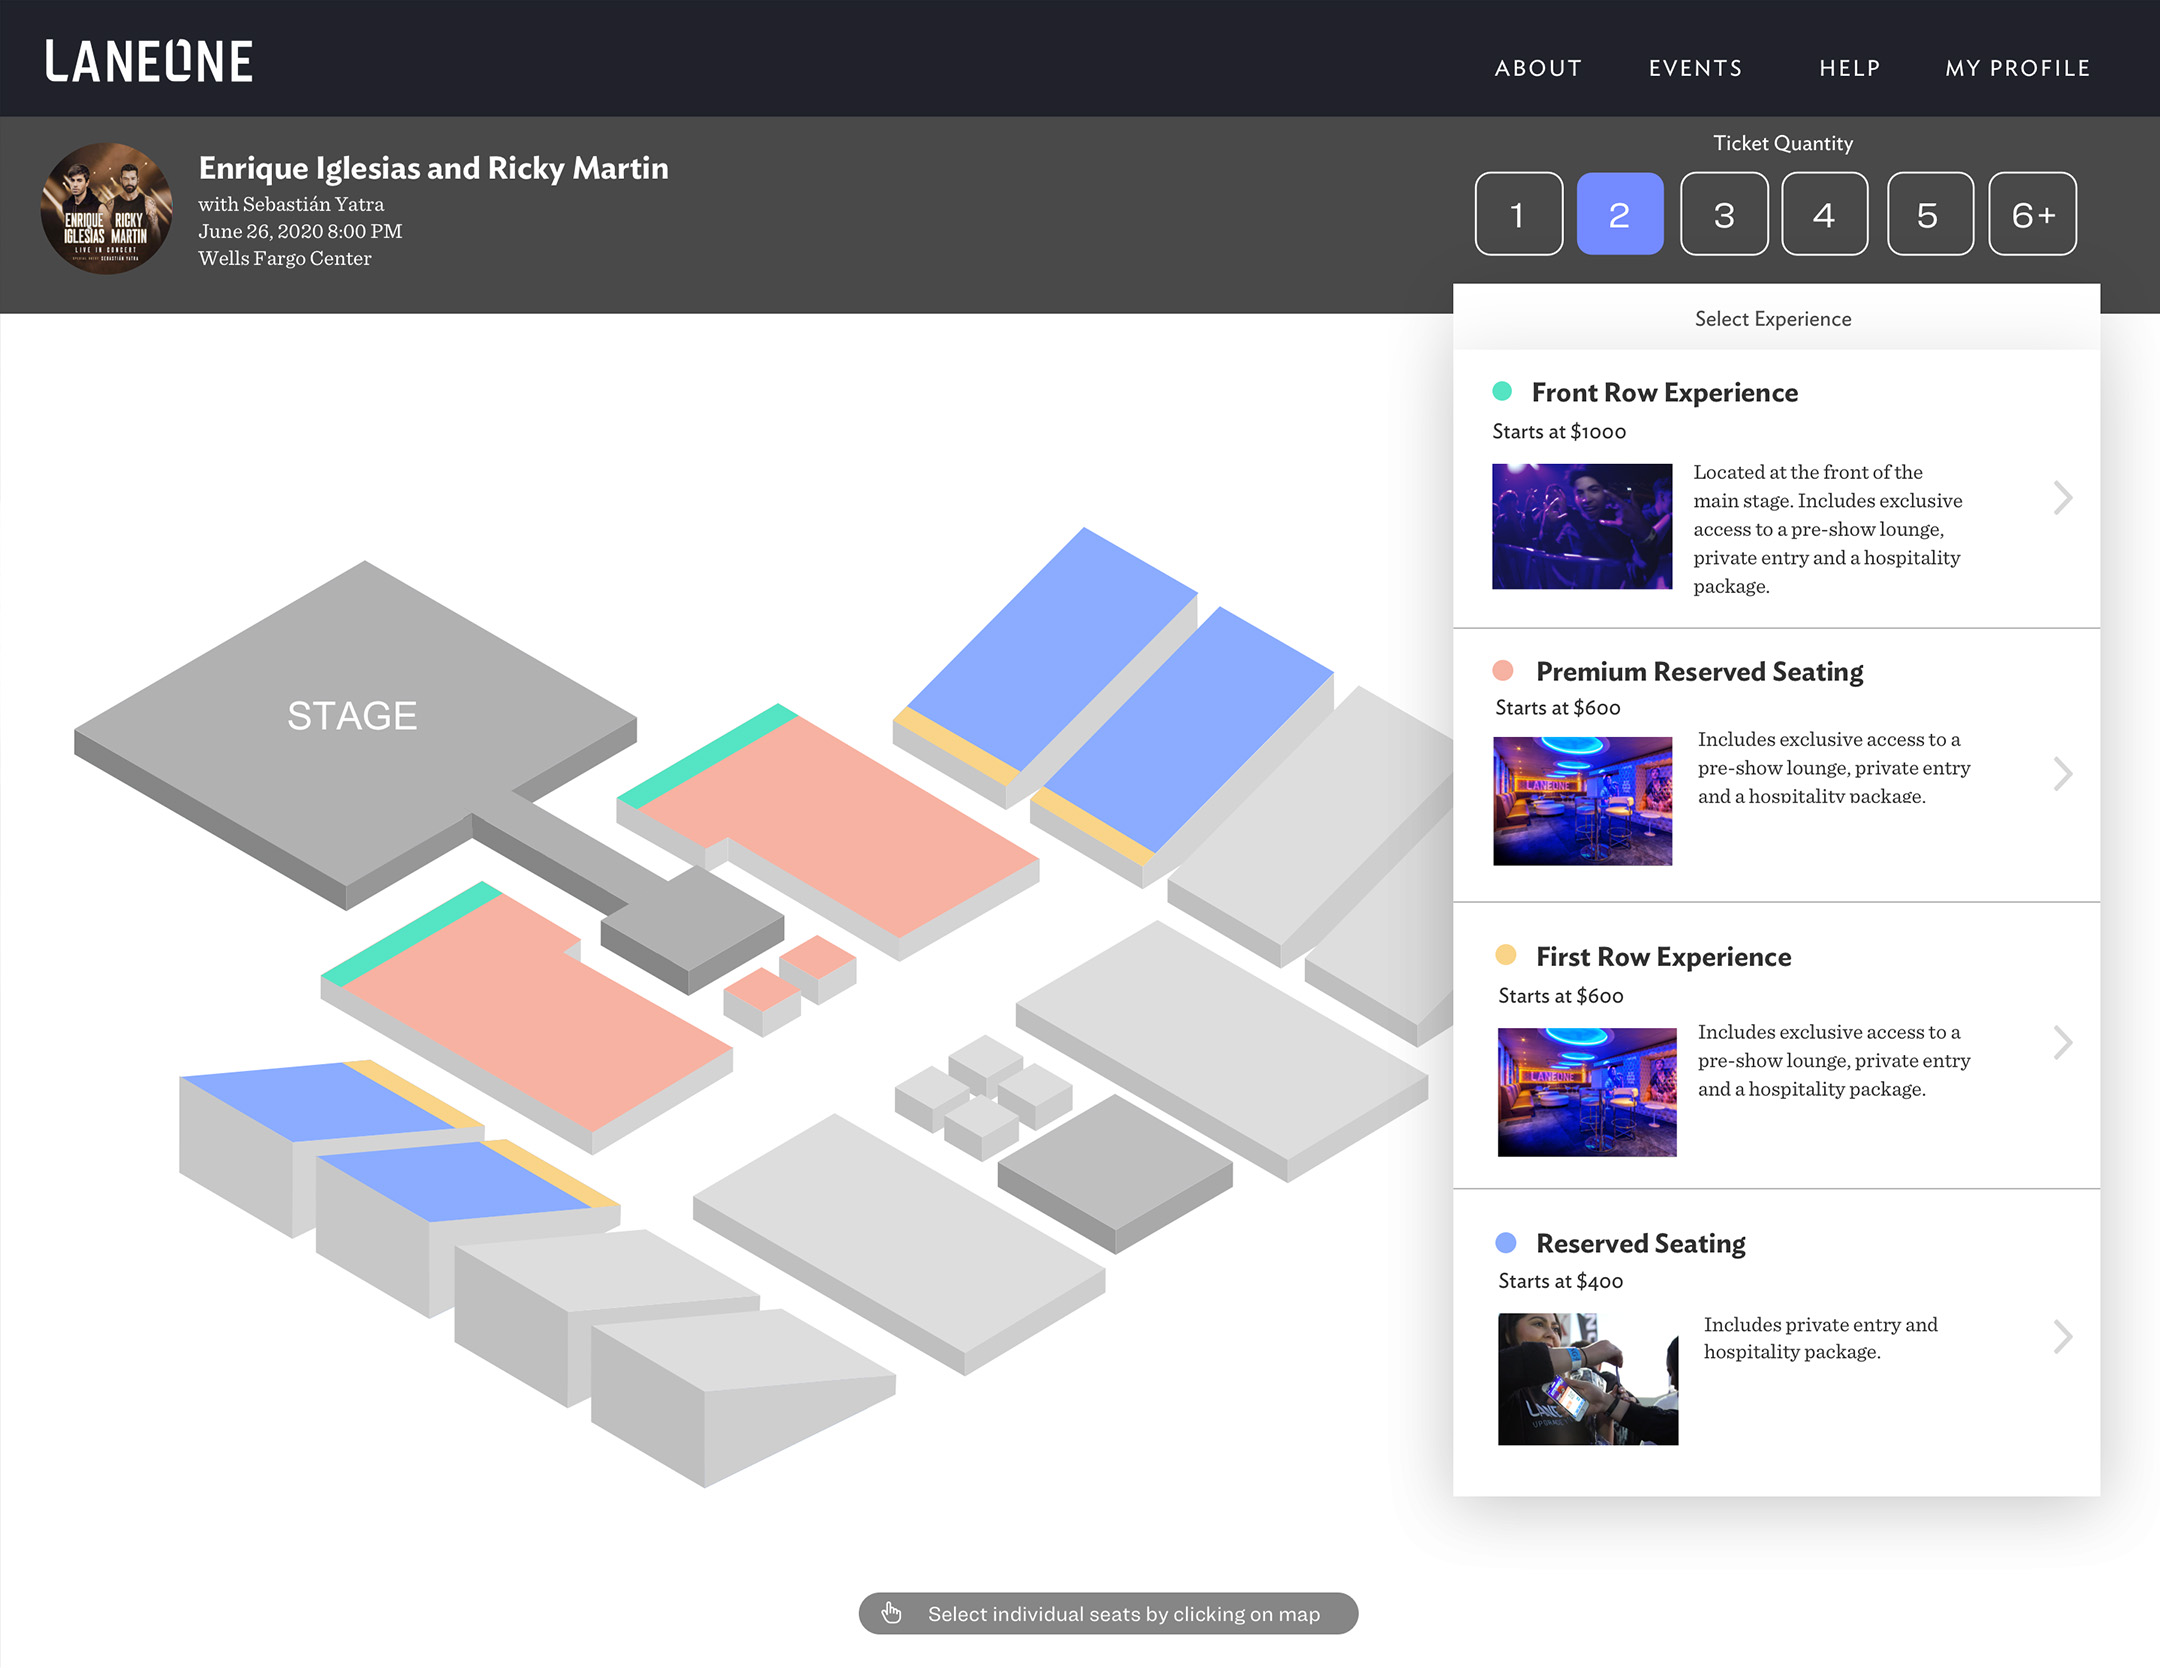Image resolution: width=2160 pixels, height=1668 pixels.
Task: Click the green dot beside Front Row Experience
Action: click(1501, 391)
